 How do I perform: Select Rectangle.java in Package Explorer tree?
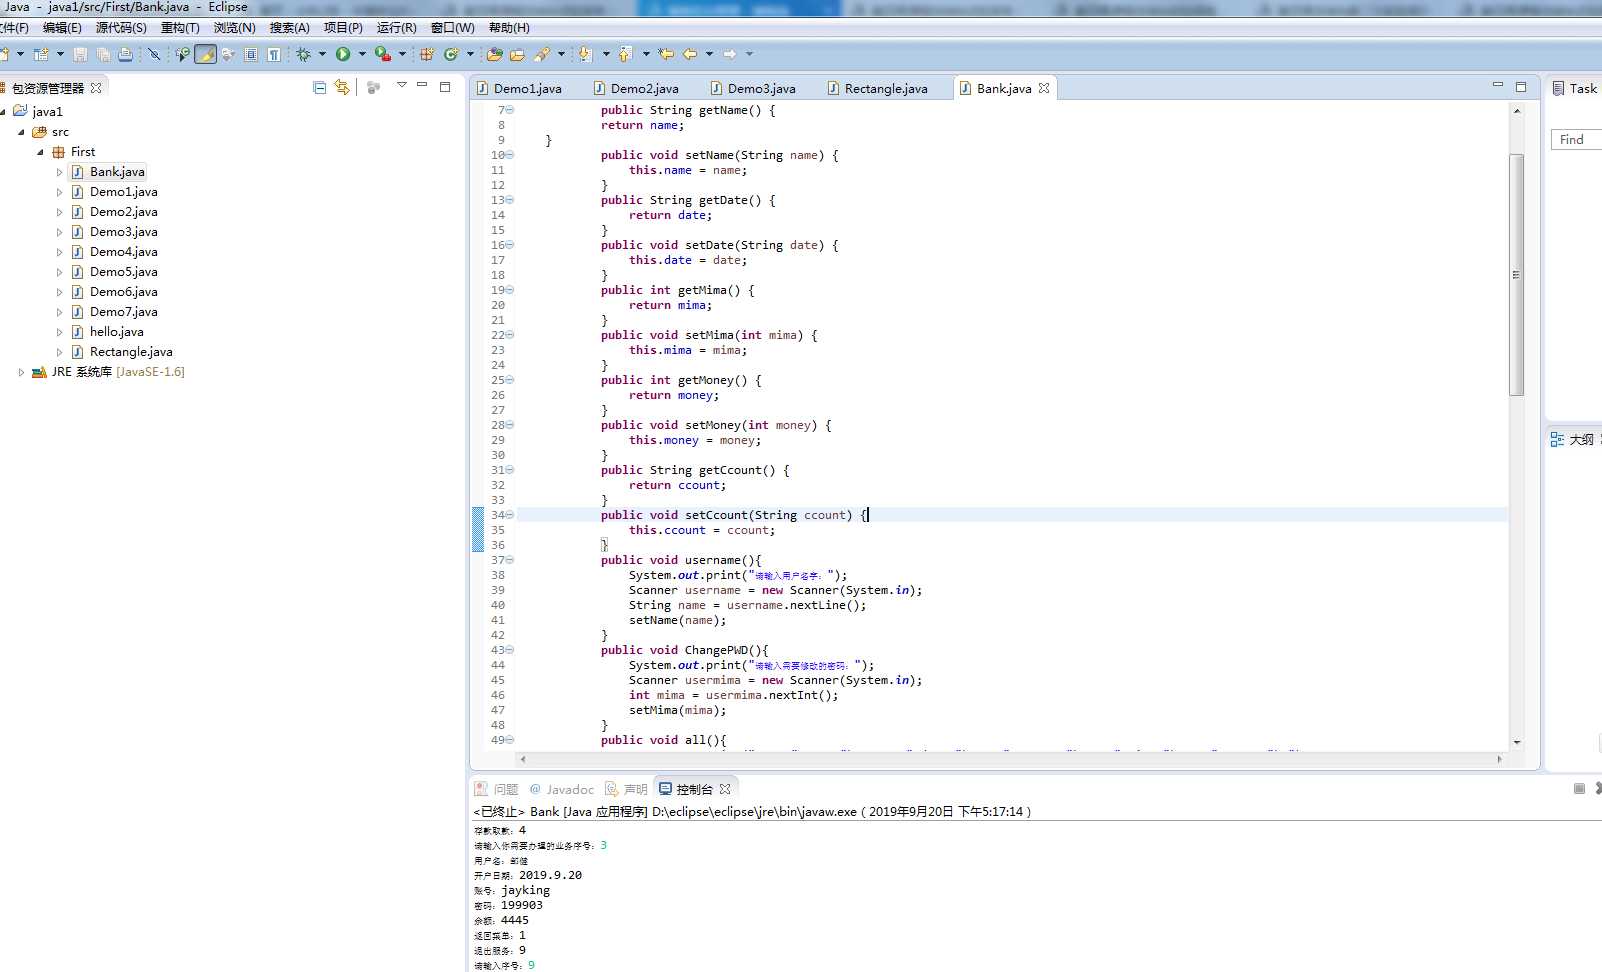(x=131, y=352)
